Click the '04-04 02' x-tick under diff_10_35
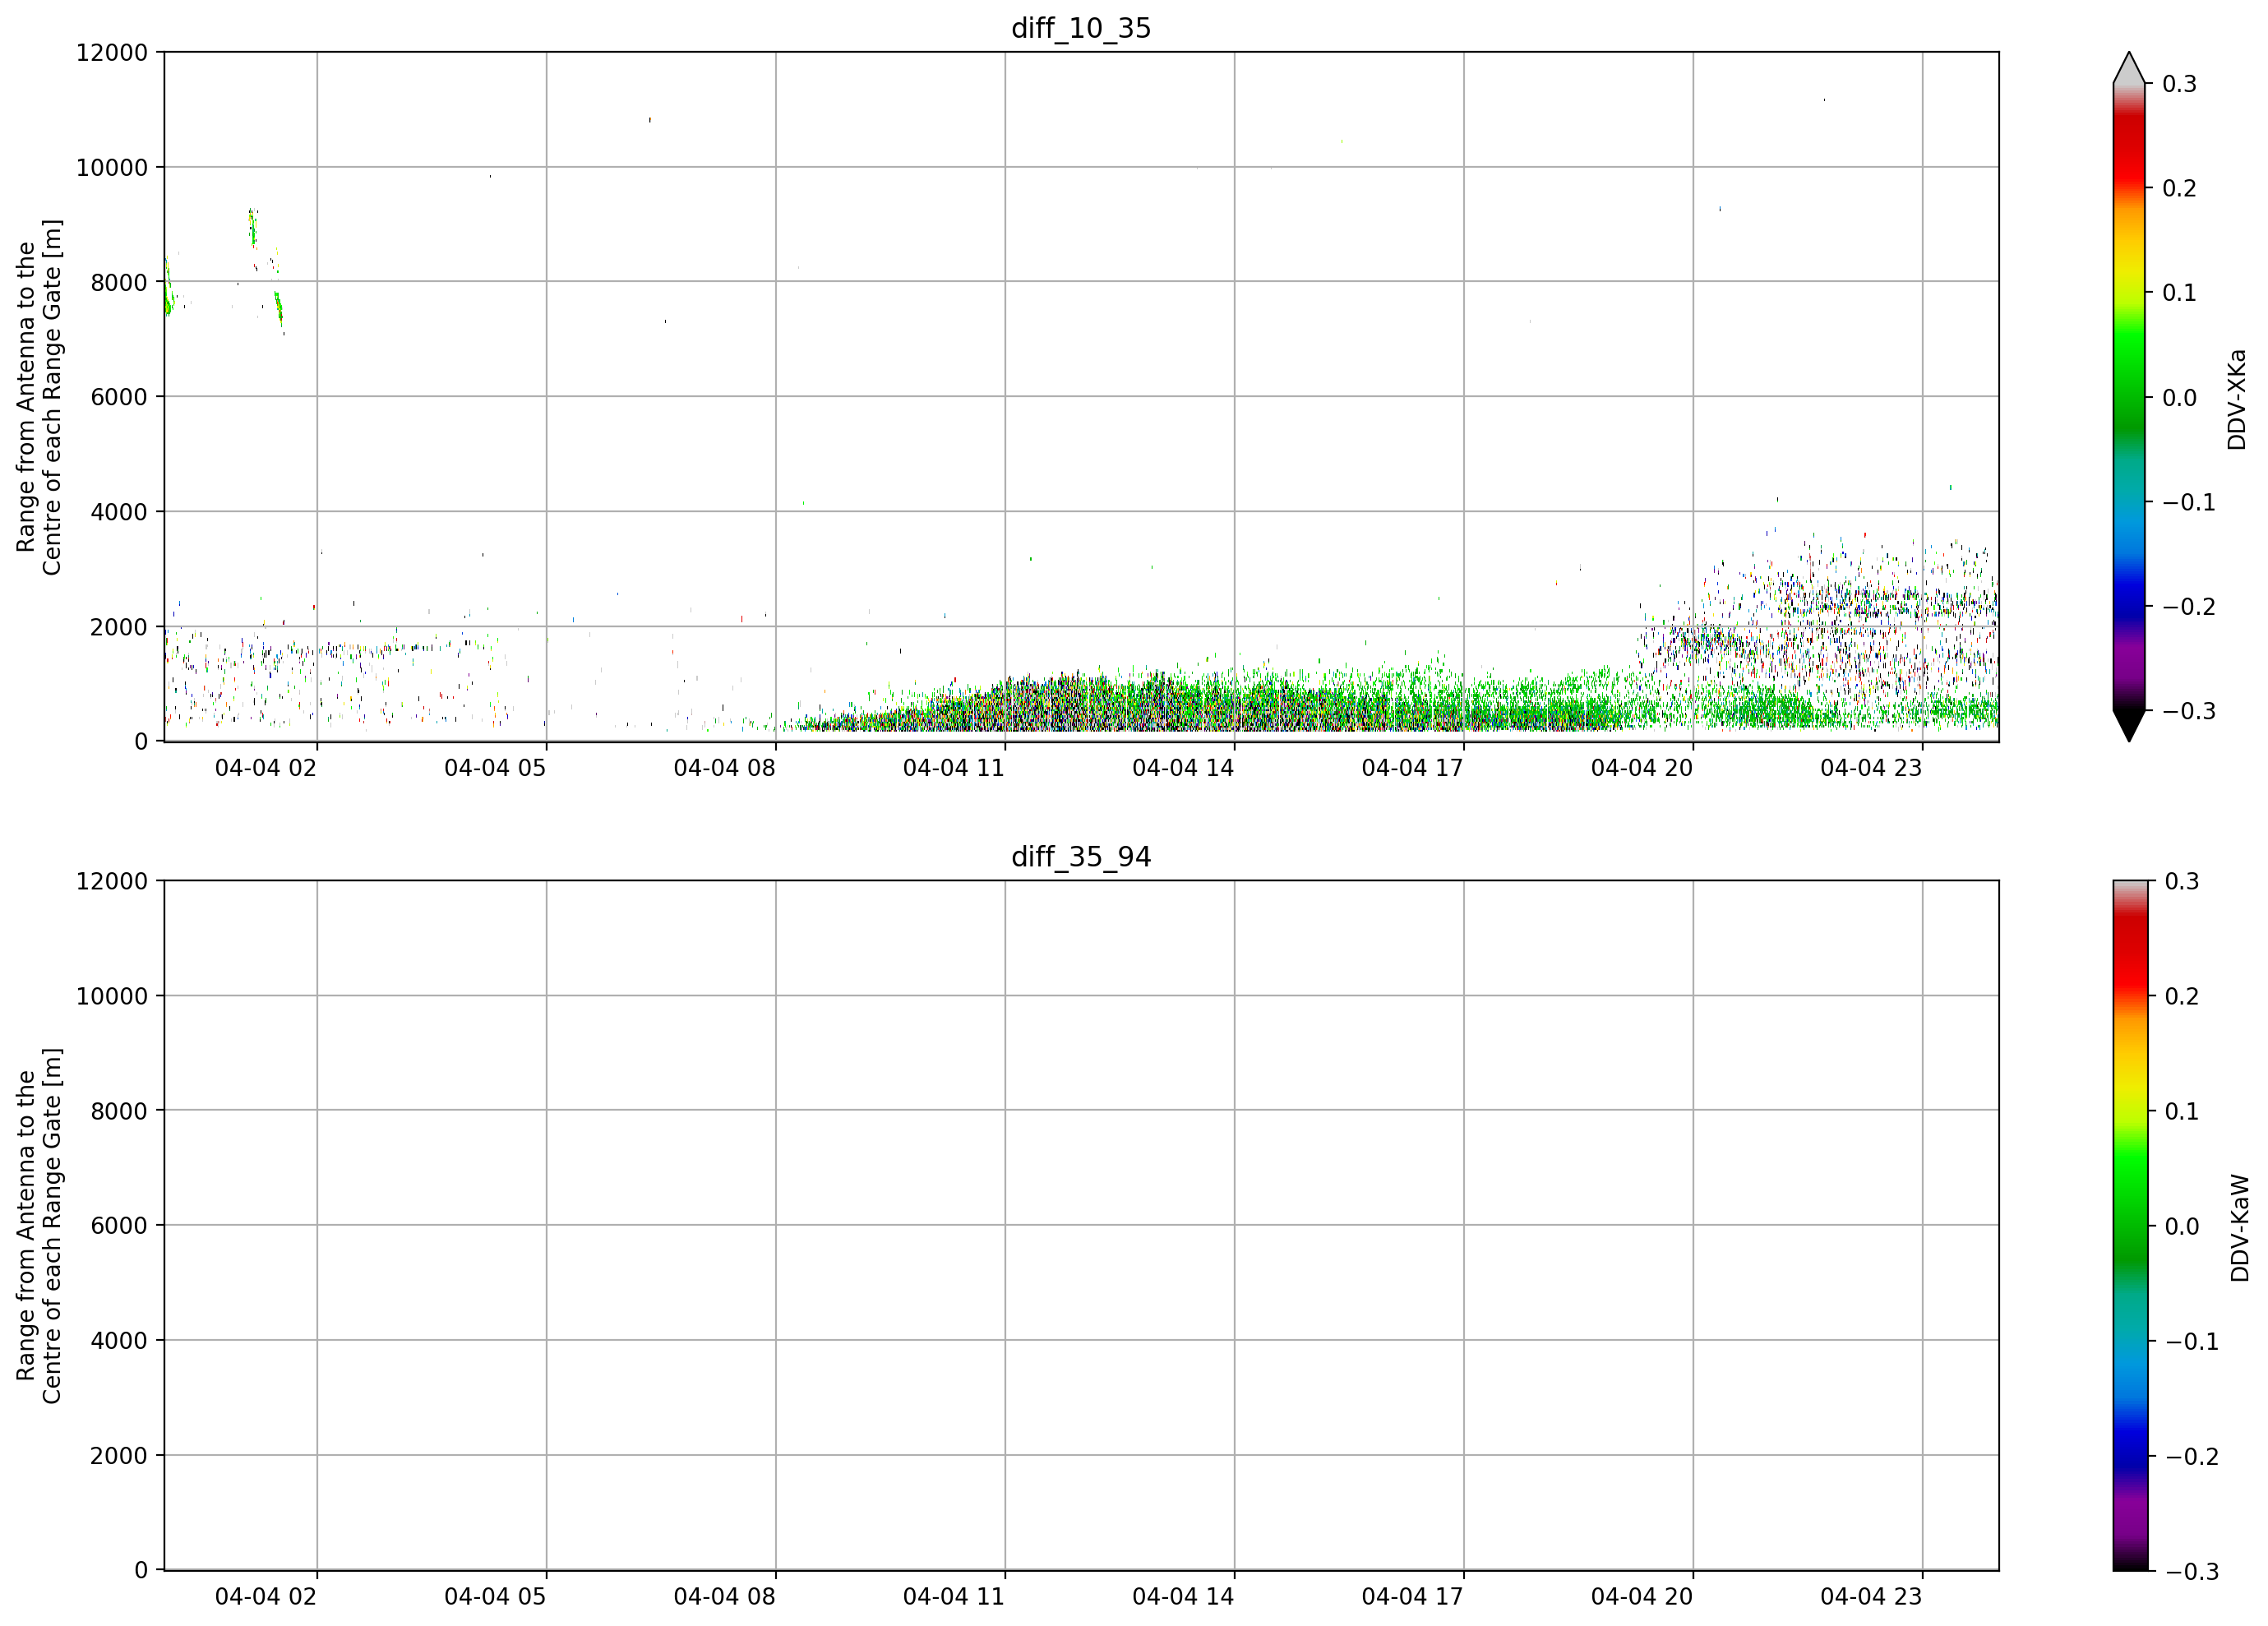The image size is (2268, 1626). [266, 768]
